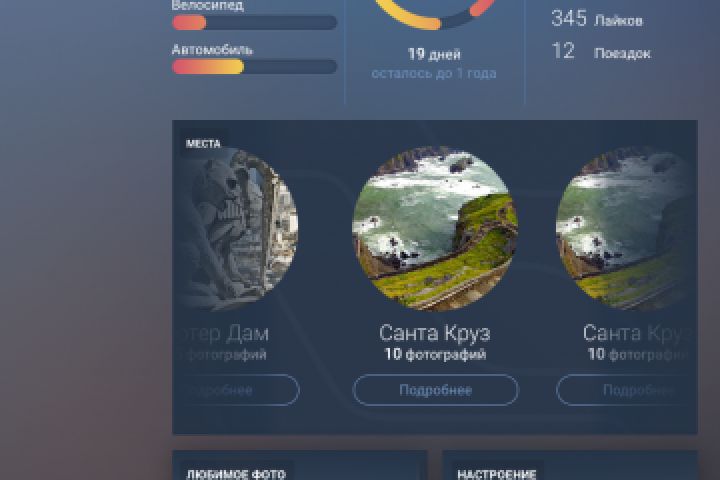Click the 12 Поездок statistic
This screenshot has height=480, width=720.
(x=601, y=51)
